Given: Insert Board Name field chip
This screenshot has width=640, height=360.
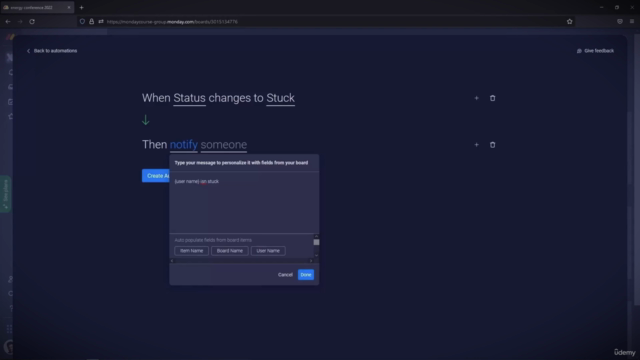Looking at the screenshot, I should (x=230, y=251).
